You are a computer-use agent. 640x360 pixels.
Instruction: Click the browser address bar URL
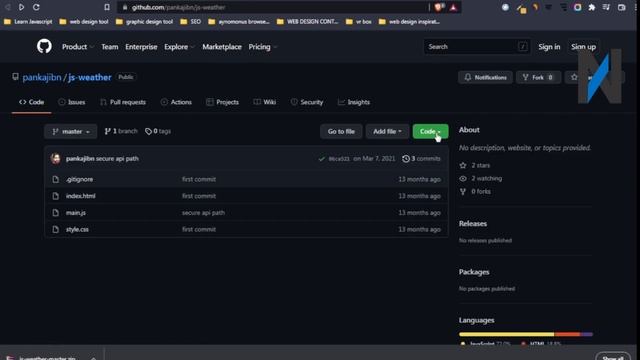(178, 7)
